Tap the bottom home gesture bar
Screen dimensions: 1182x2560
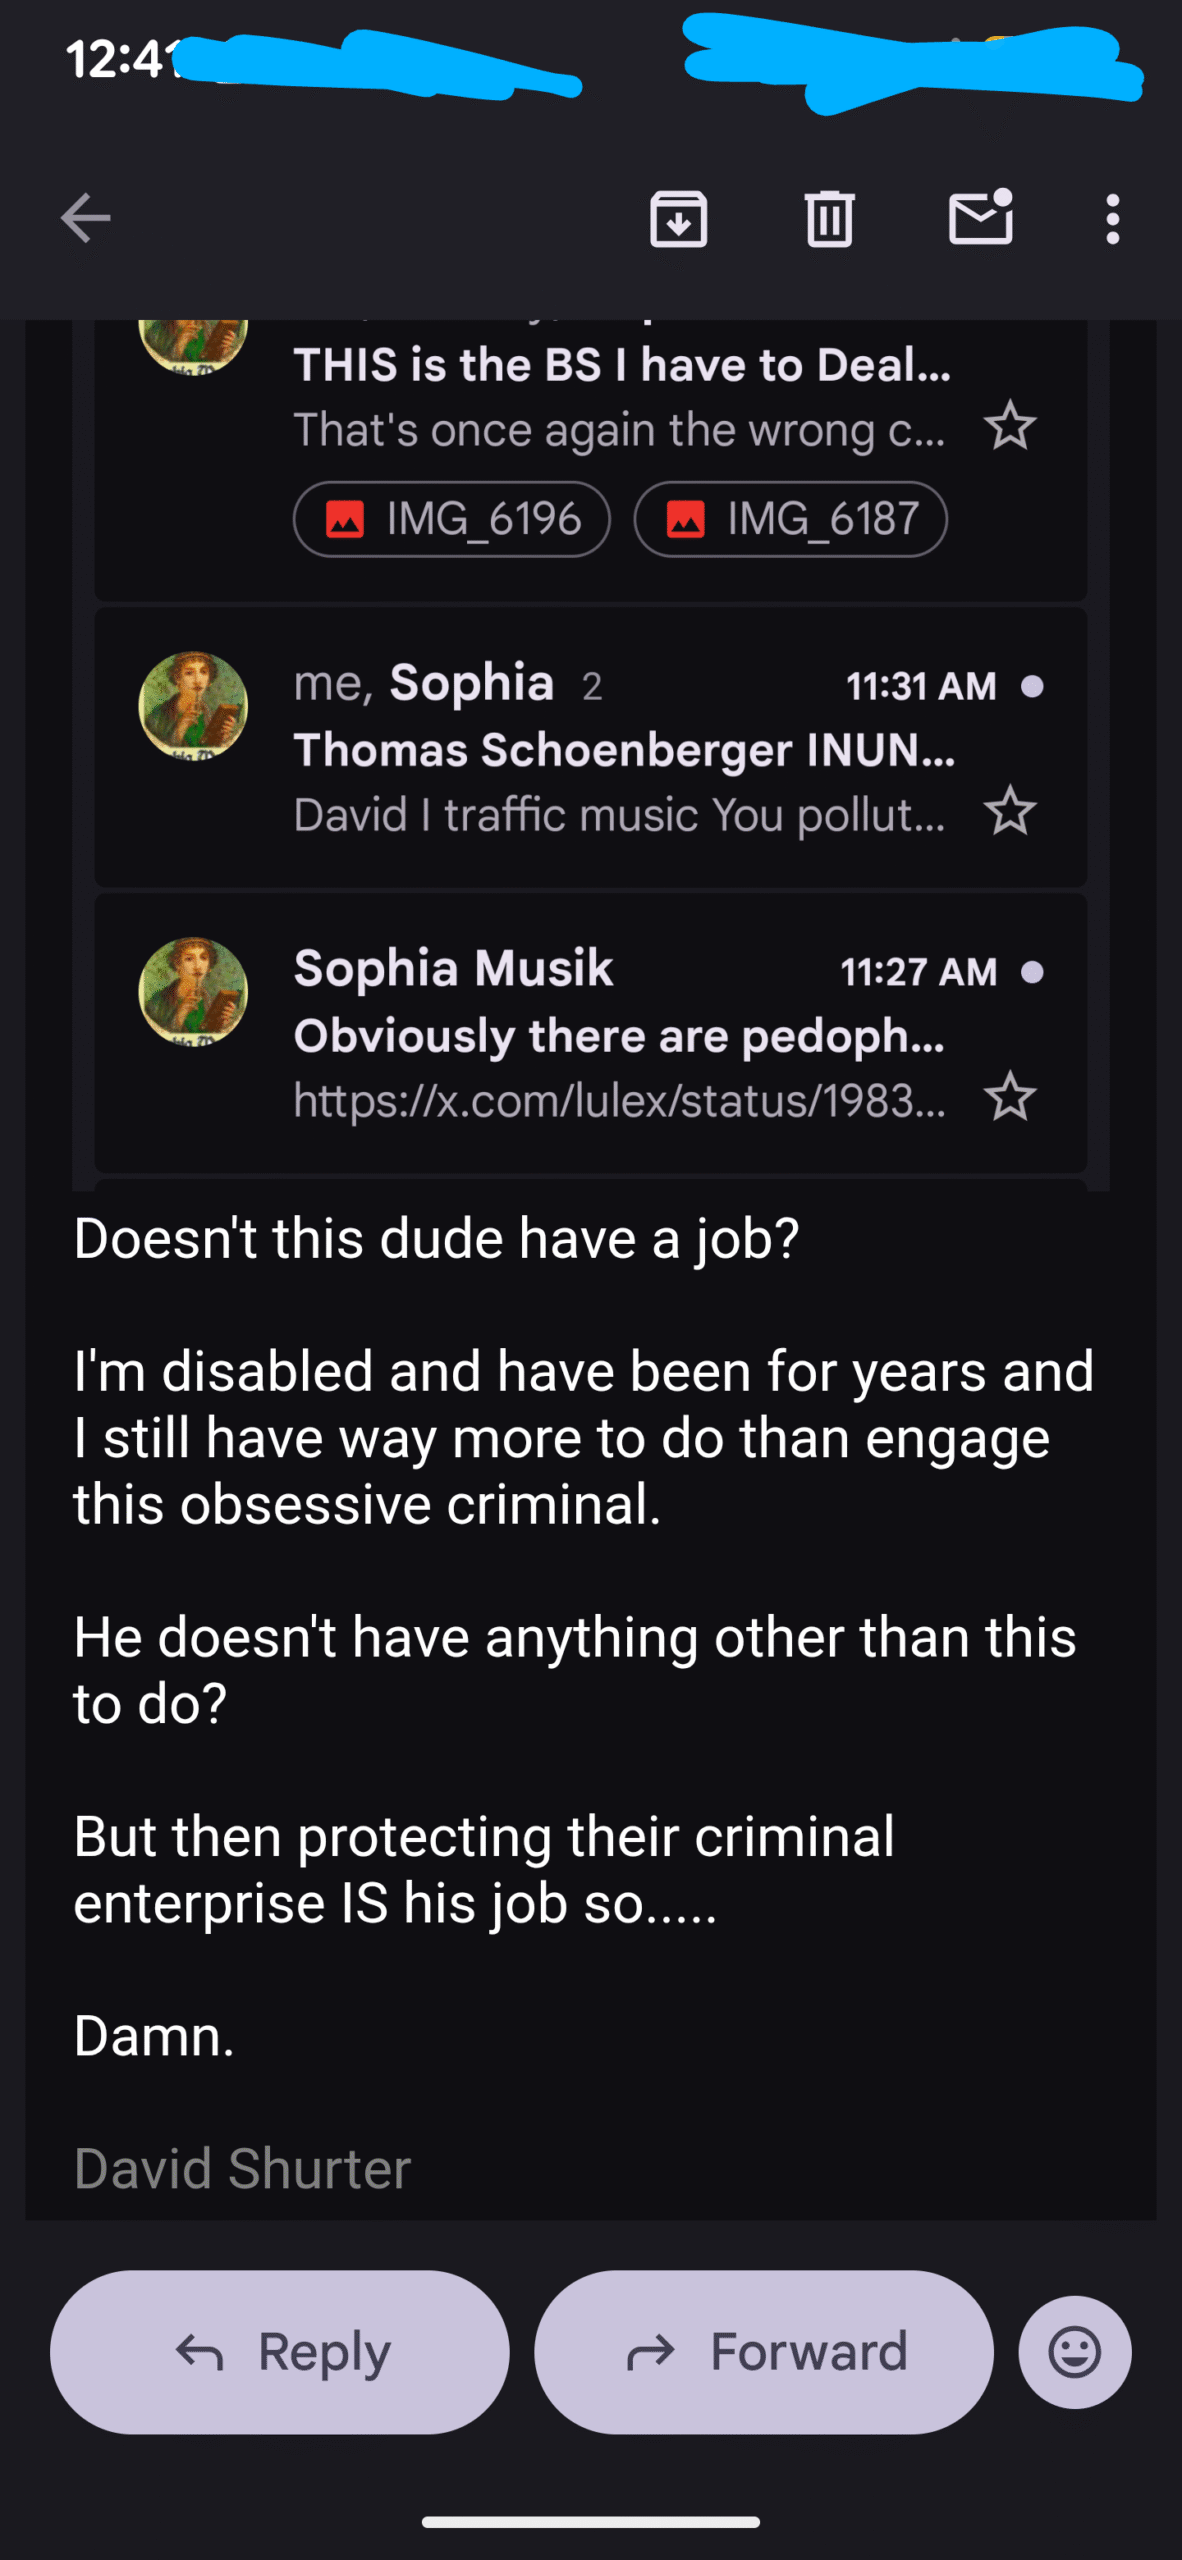pos(590,2522)
